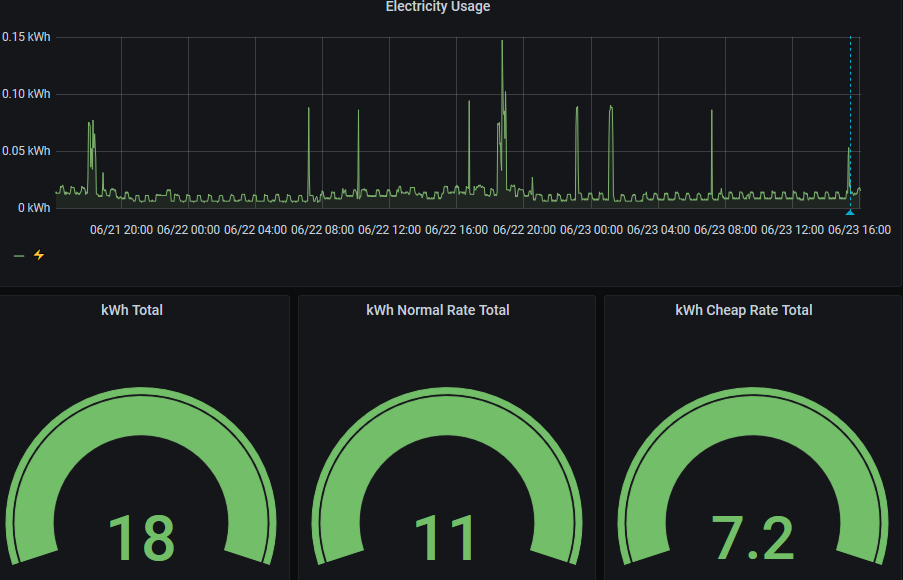903x580 pixels.
Task: Click the gauge value 11
Action: click(446, 537)
